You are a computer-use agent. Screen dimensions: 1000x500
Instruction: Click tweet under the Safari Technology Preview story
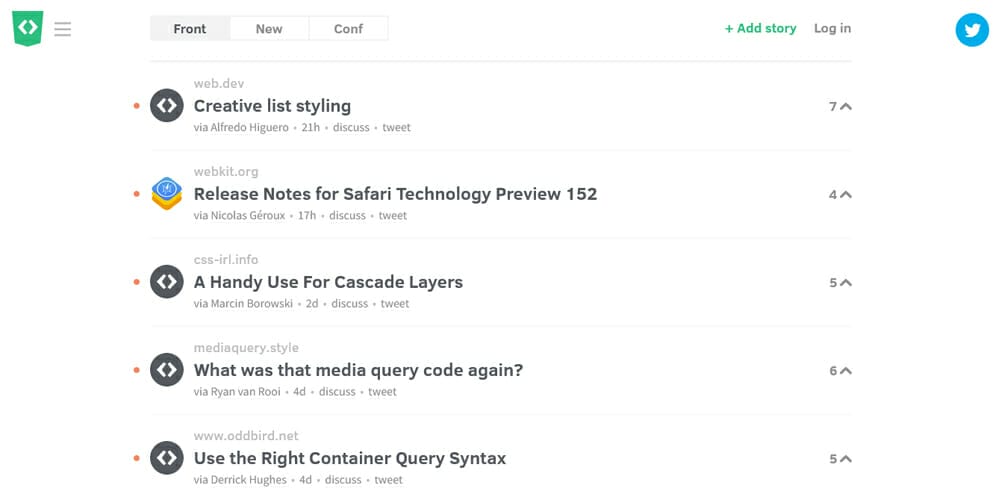tap(393, 216)
